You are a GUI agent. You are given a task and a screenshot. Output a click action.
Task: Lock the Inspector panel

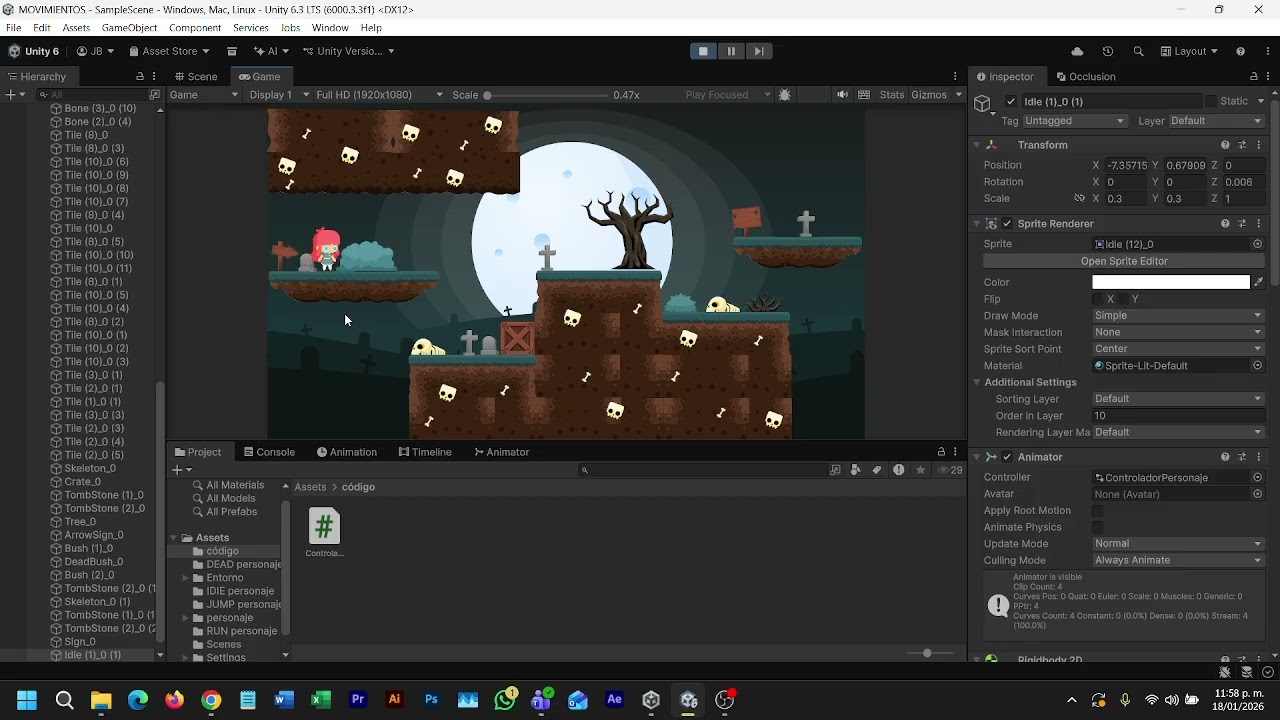tap(1254, 77)
